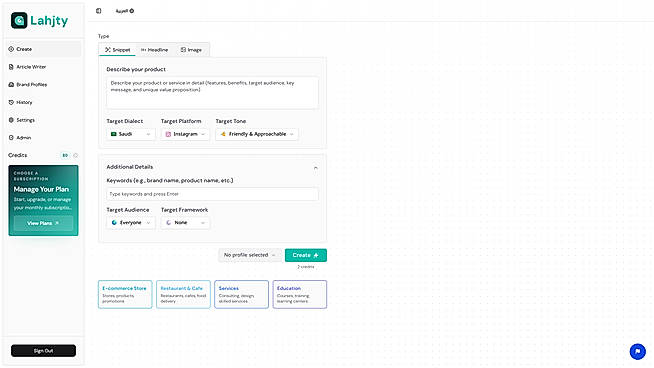This screenshot has width=654, height=368.
Task: Go to Brand Profiles
Action: (x=44, y=85)
